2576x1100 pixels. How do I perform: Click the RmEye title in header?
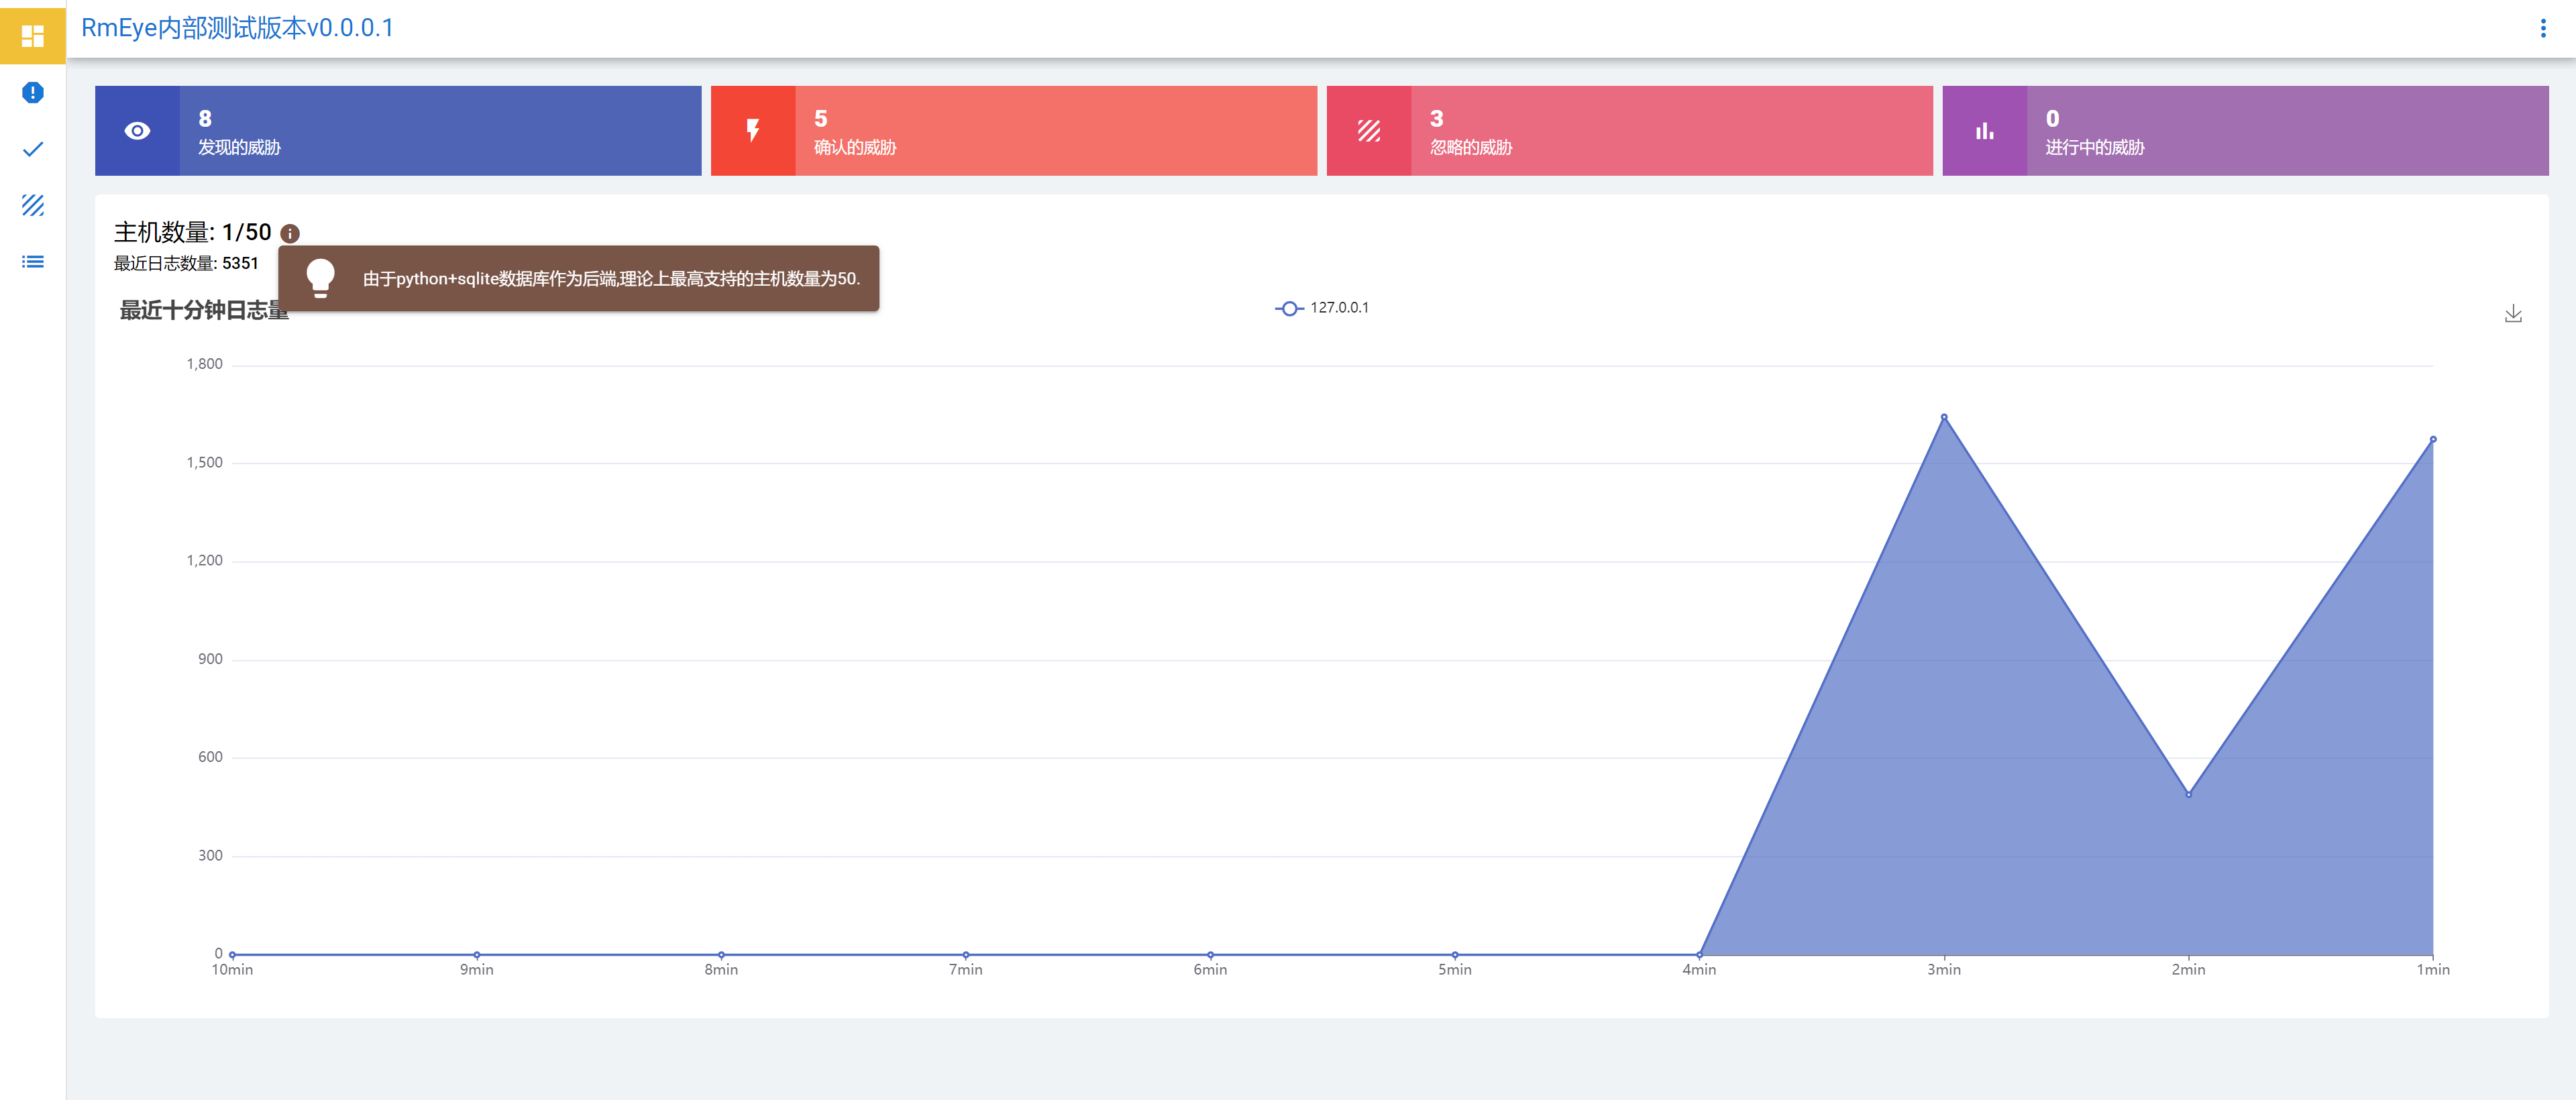(x=237, y=28)
